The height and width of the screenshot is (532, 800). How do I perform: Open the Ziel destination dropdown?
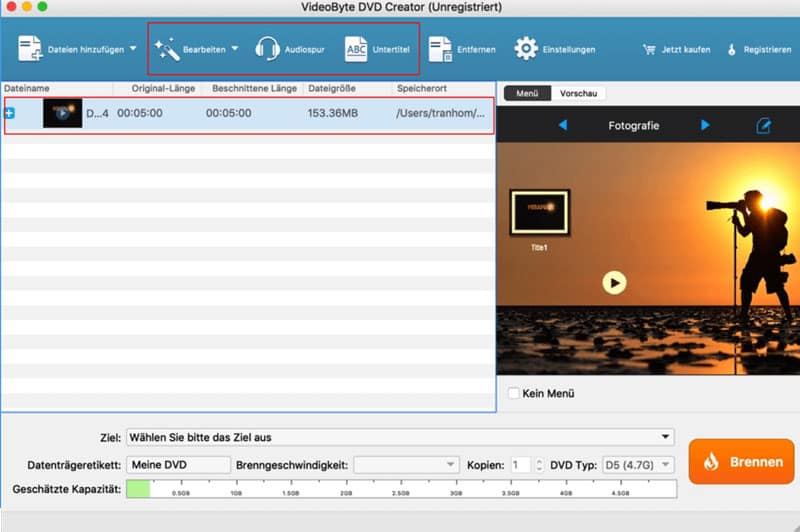click(x=401, y=437)
